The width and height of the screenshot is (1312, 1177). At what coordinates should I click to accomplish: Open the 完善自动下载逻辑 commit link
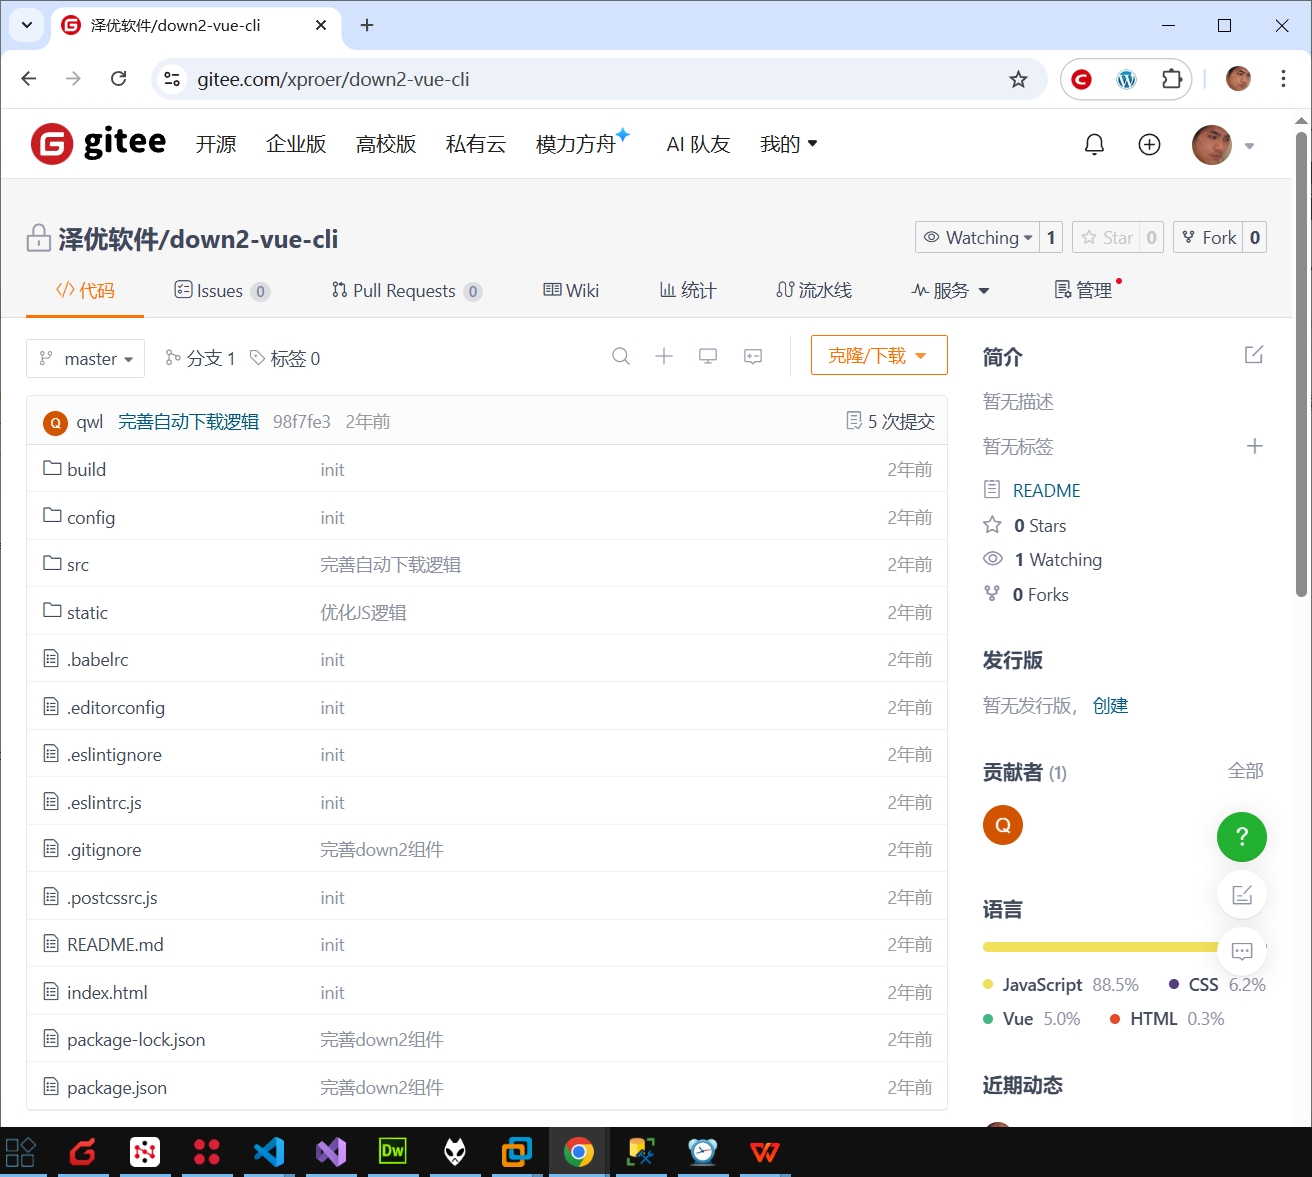pyautogui.click(x=188, y=422)
